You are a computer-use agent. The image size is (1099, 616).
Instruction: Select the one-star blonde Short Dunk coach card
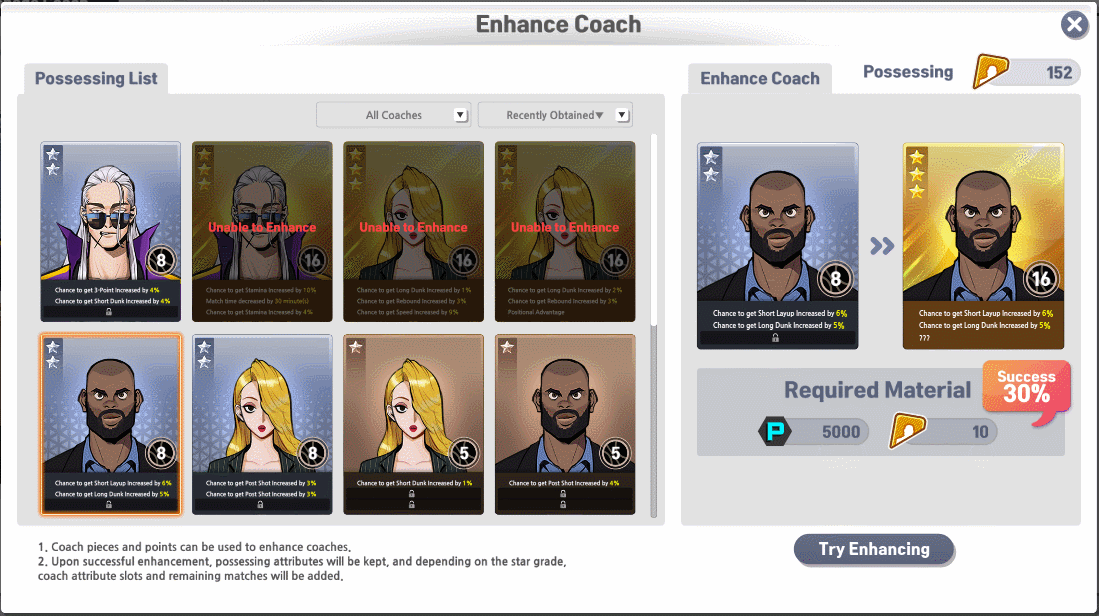pos(414,425)
